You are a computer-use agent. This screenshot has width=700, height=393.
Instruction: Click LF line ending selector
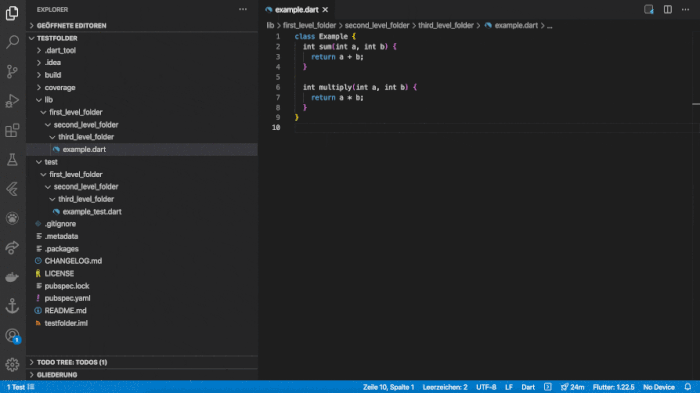tap(509, 387)
